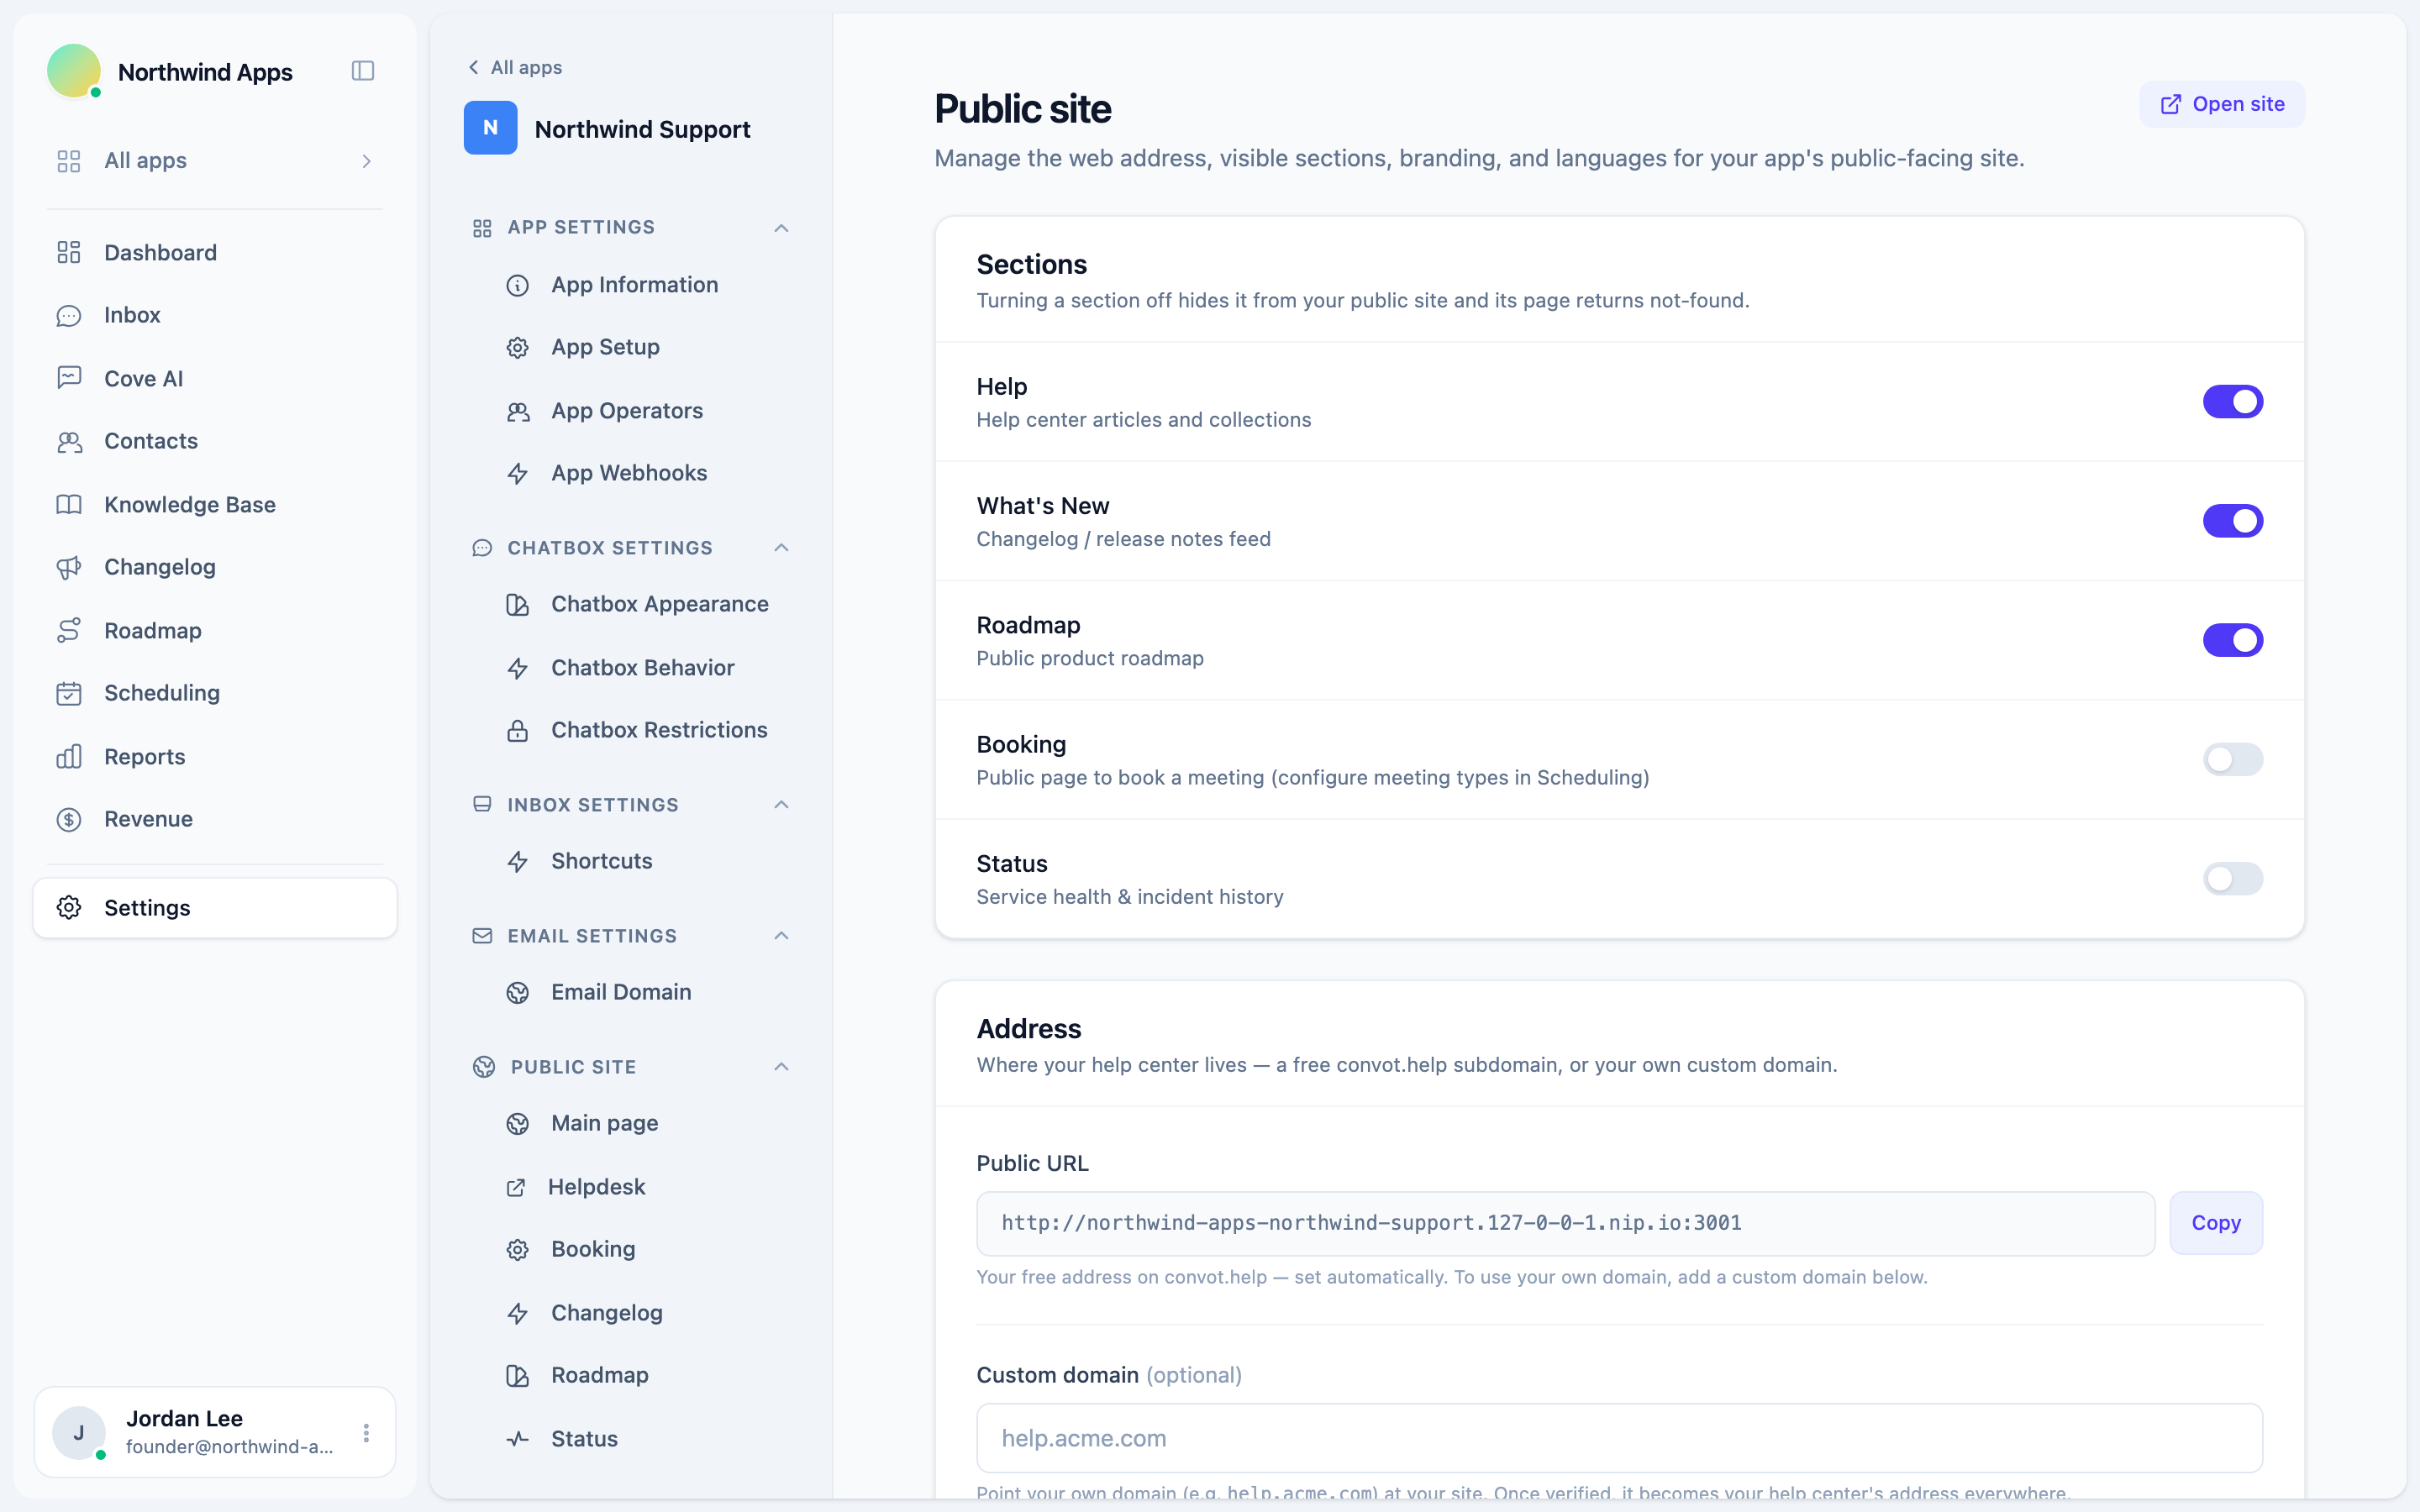This screenshot has width=2420, height=1512.
Task: Click the Public URL read-only field
Action: [1566, 1222]
